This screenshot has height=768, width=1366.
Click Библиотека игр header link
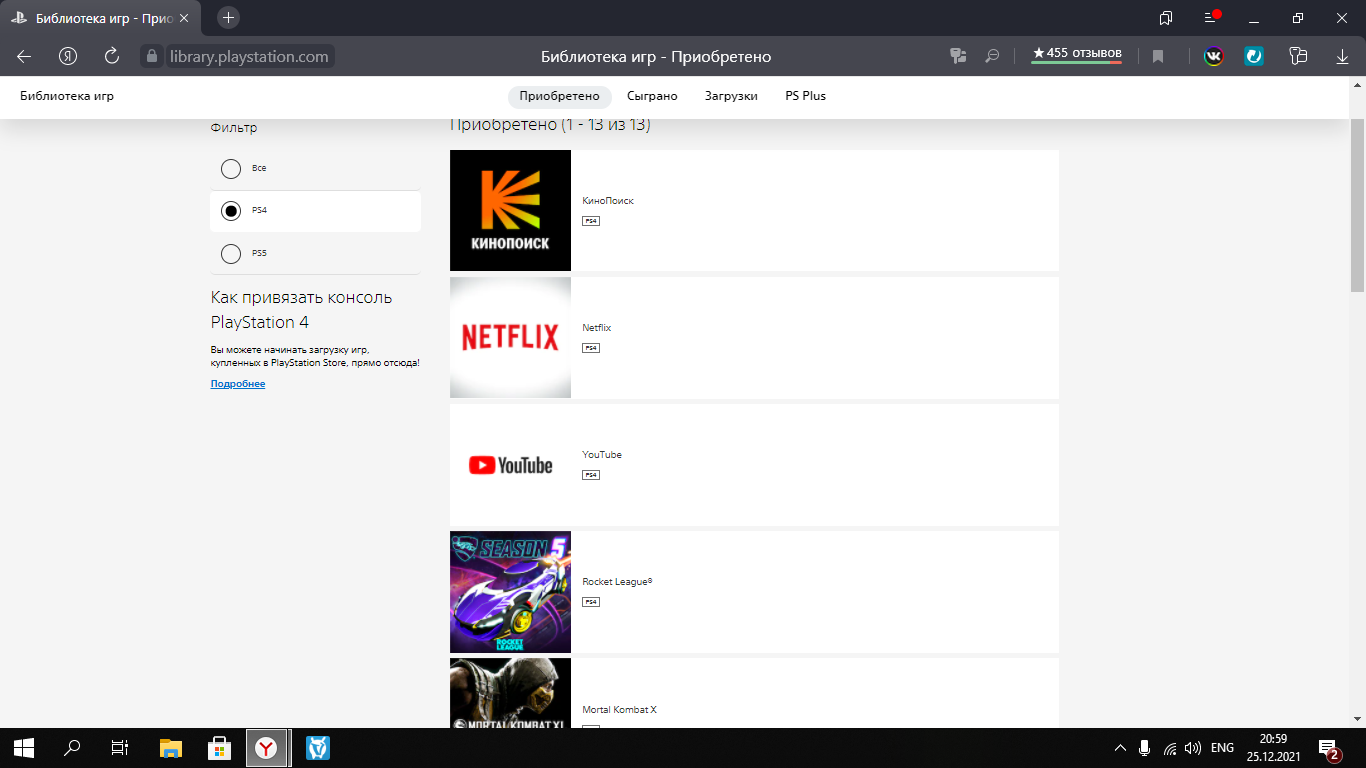[67, 96]
